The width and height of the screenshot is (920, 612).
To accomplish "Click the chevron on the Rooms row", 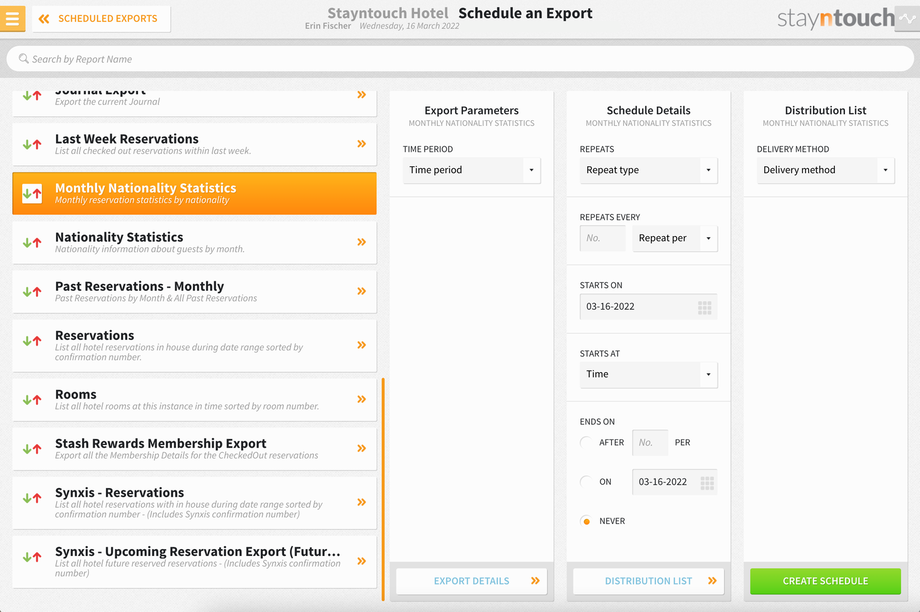I will coord(361,399).
